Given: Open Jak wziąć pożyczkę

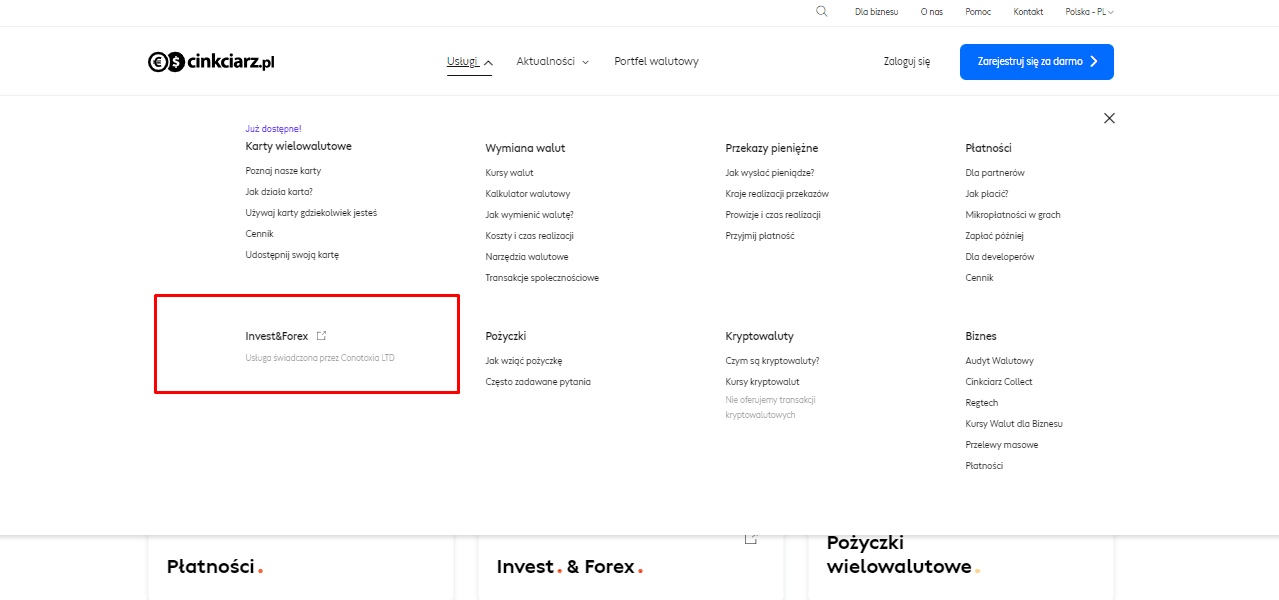Looking at the screenshot, I should coord(524,361).
